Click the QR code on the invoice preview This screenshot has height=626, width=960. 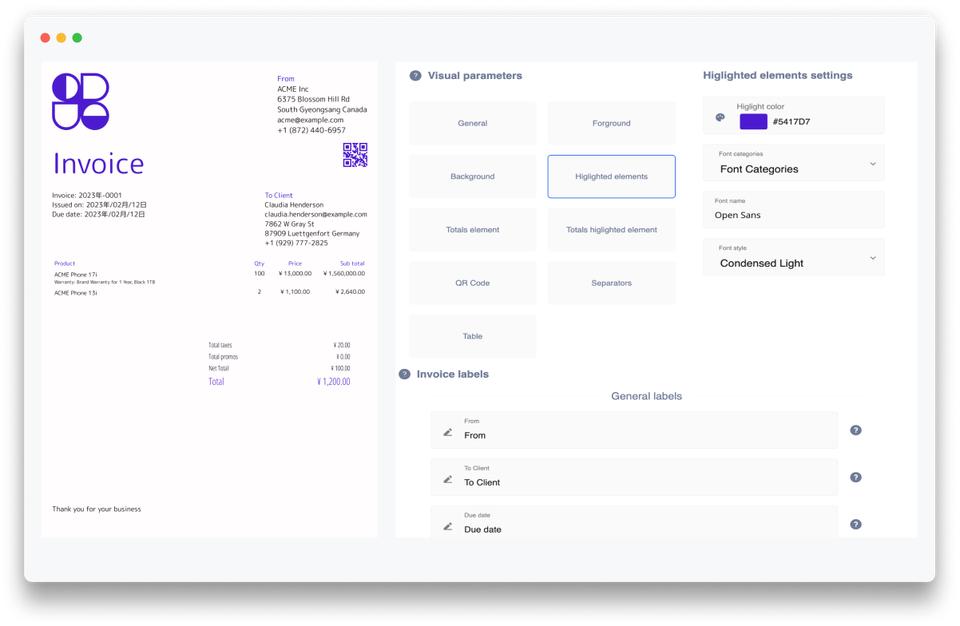[356, 156]
